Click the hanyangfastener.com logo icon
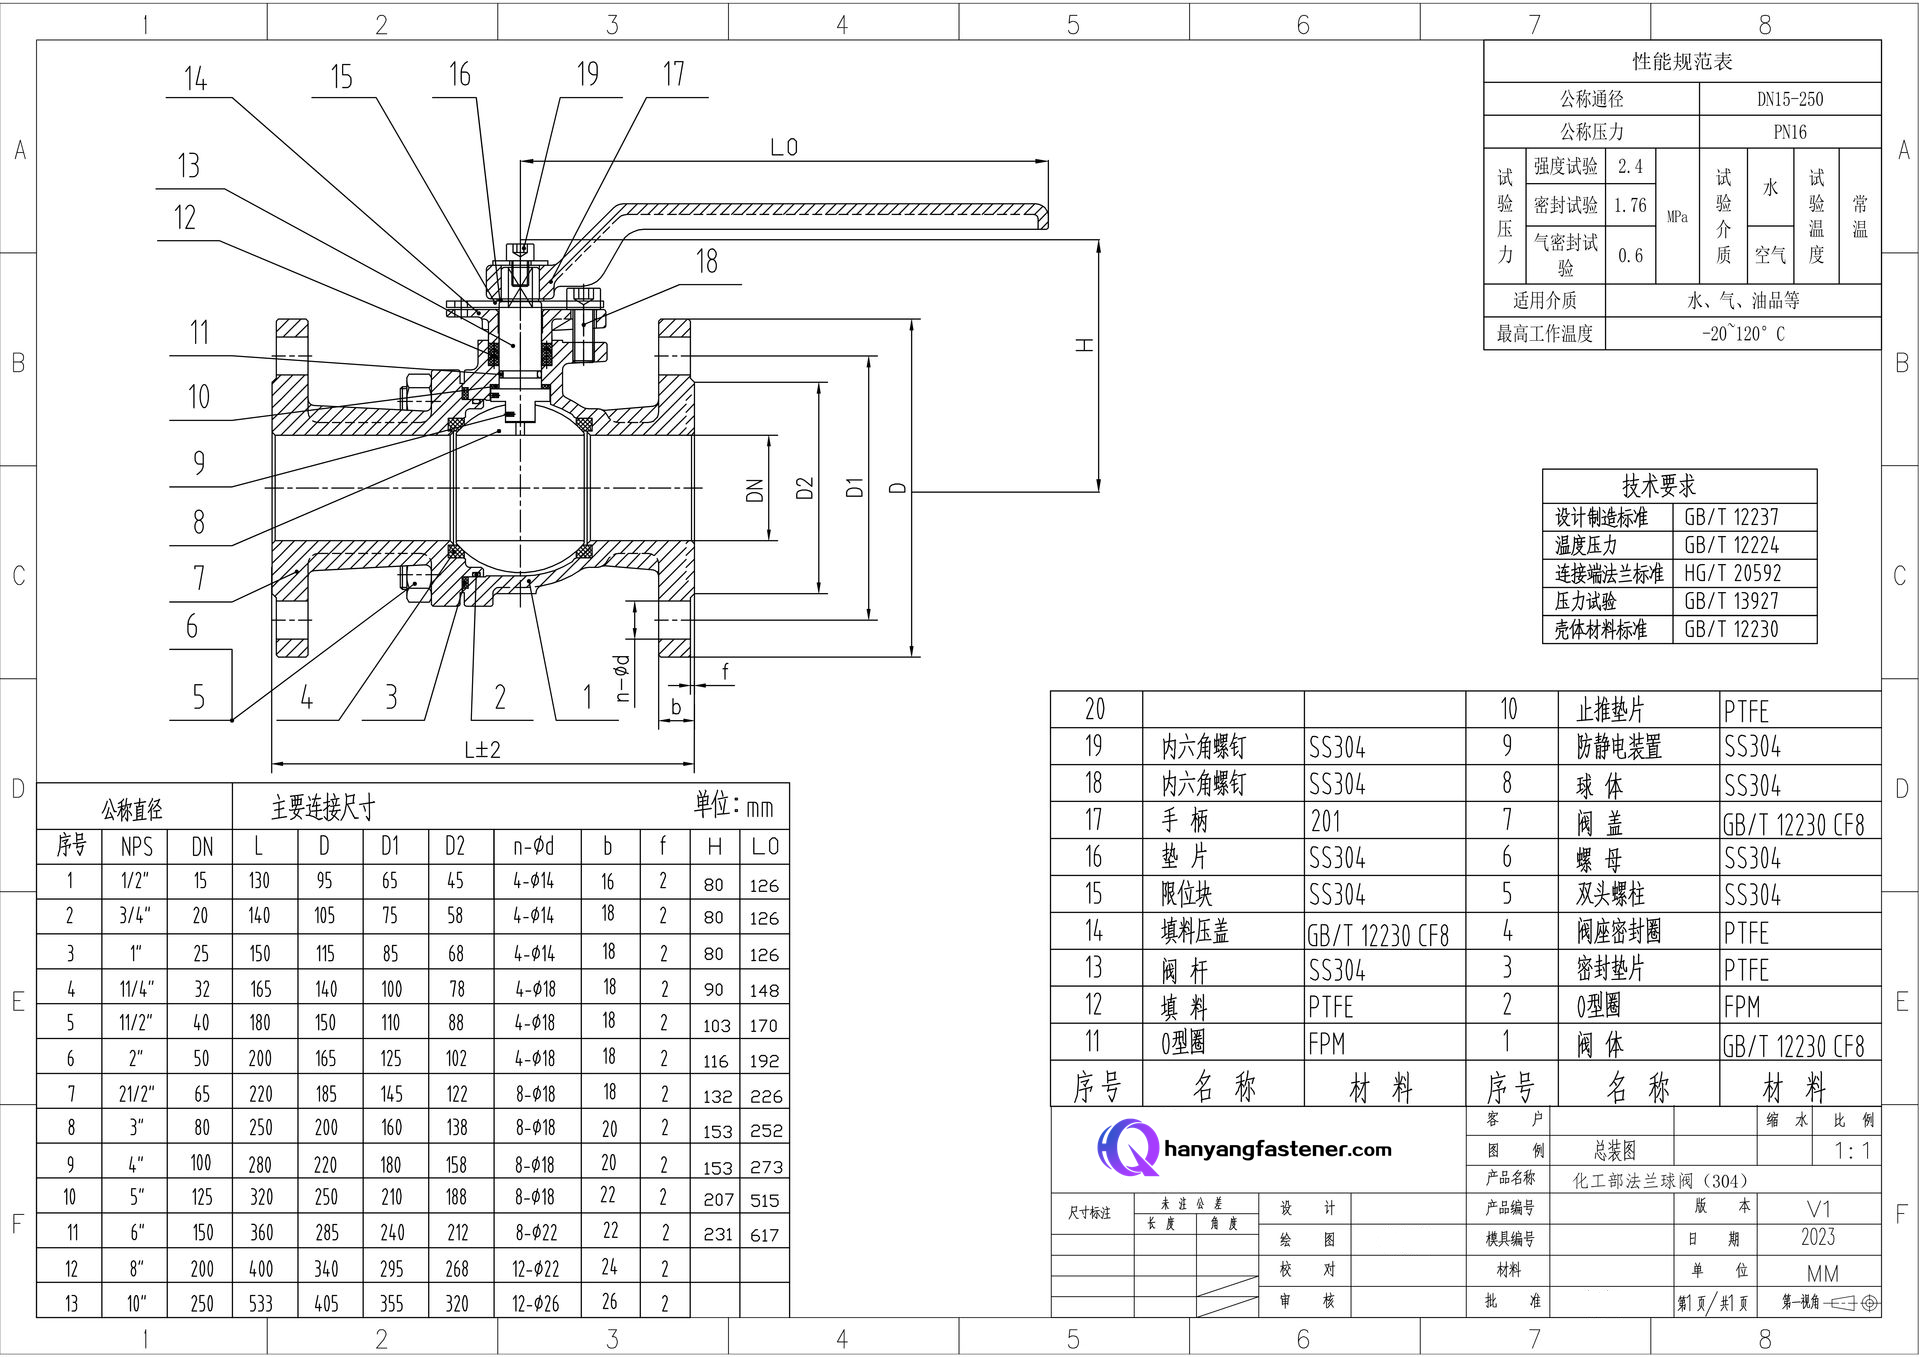This screenshot has width=1919, height=1357. tap(1128, 1148)
